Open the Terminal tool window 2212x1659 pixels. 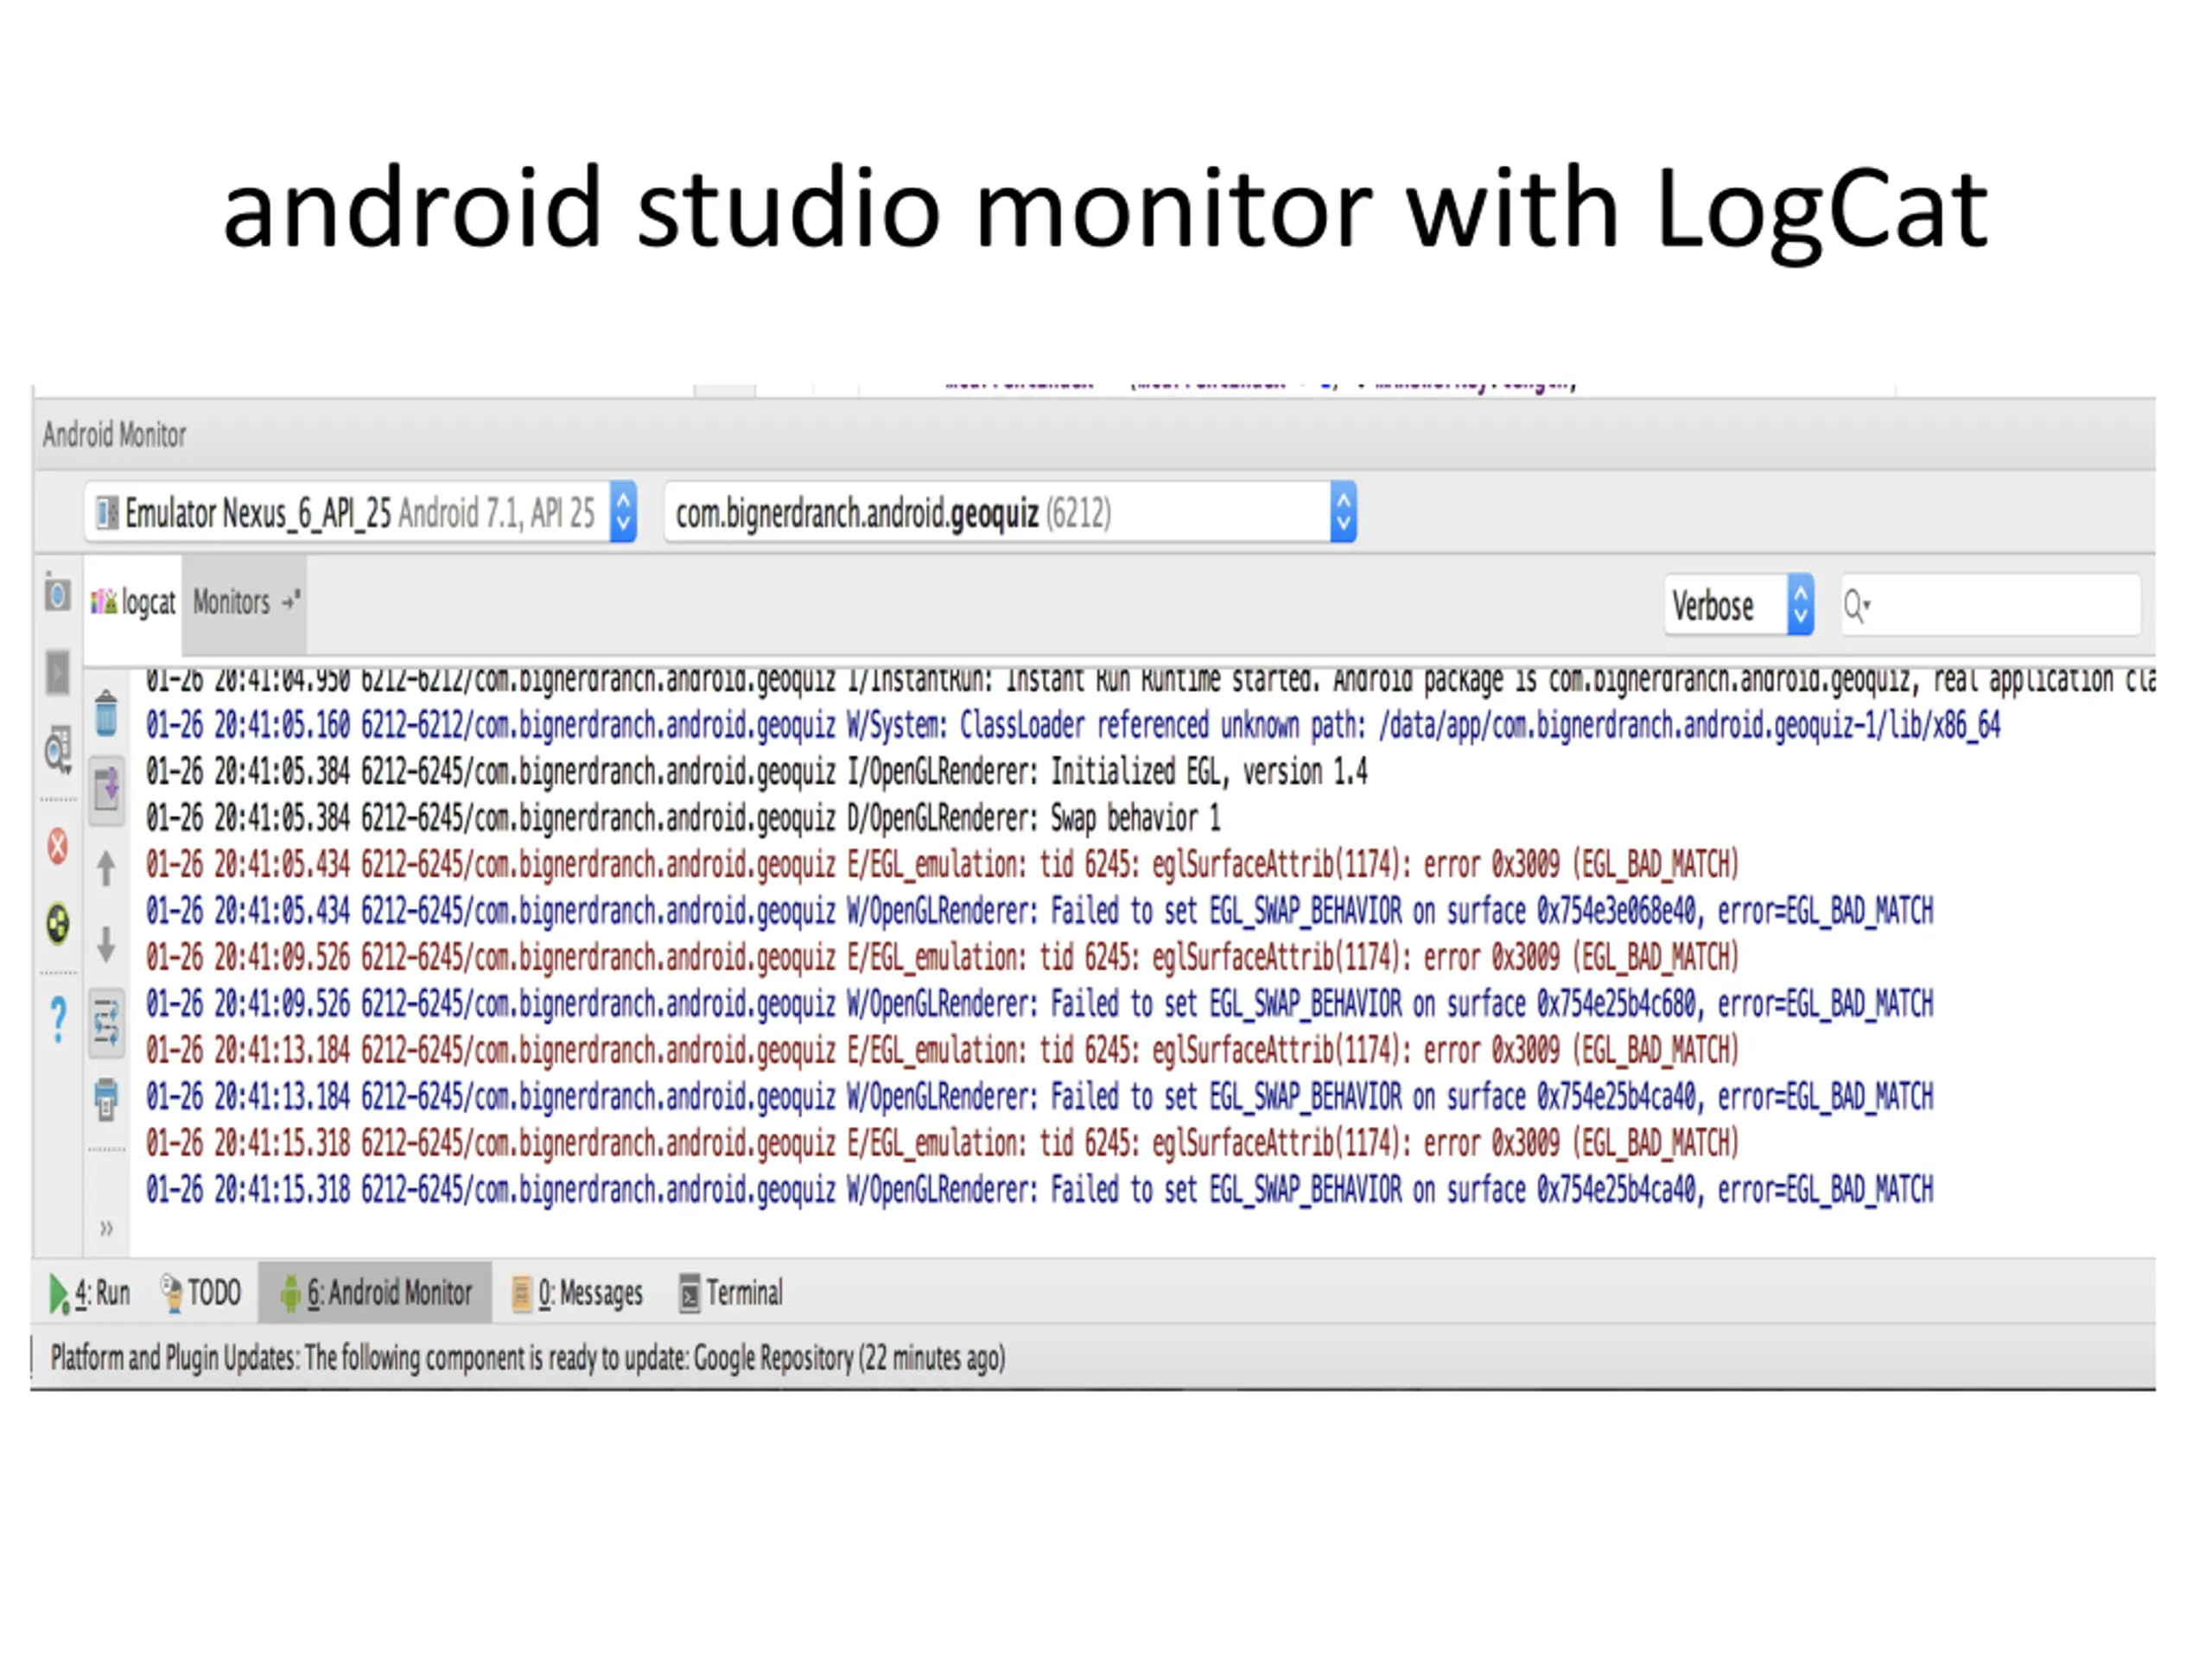731,1294
